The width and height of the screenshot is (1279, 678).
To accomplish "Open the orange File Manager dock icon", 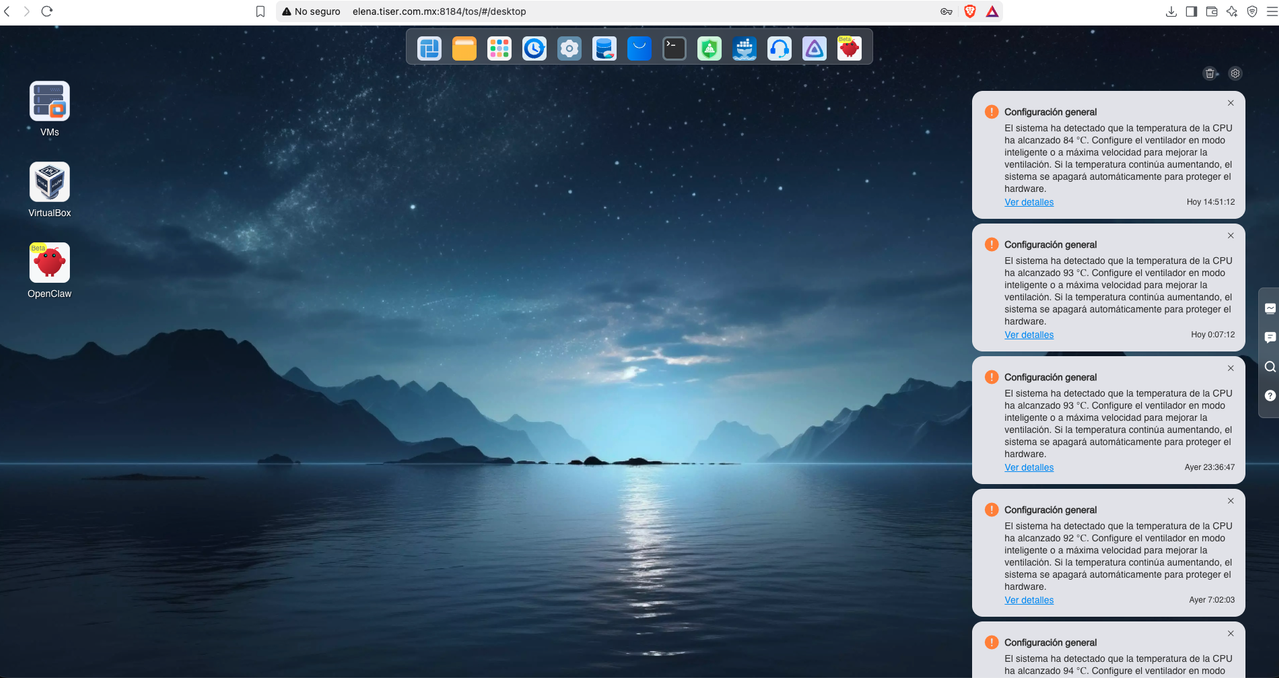I will tap(464, 48).
